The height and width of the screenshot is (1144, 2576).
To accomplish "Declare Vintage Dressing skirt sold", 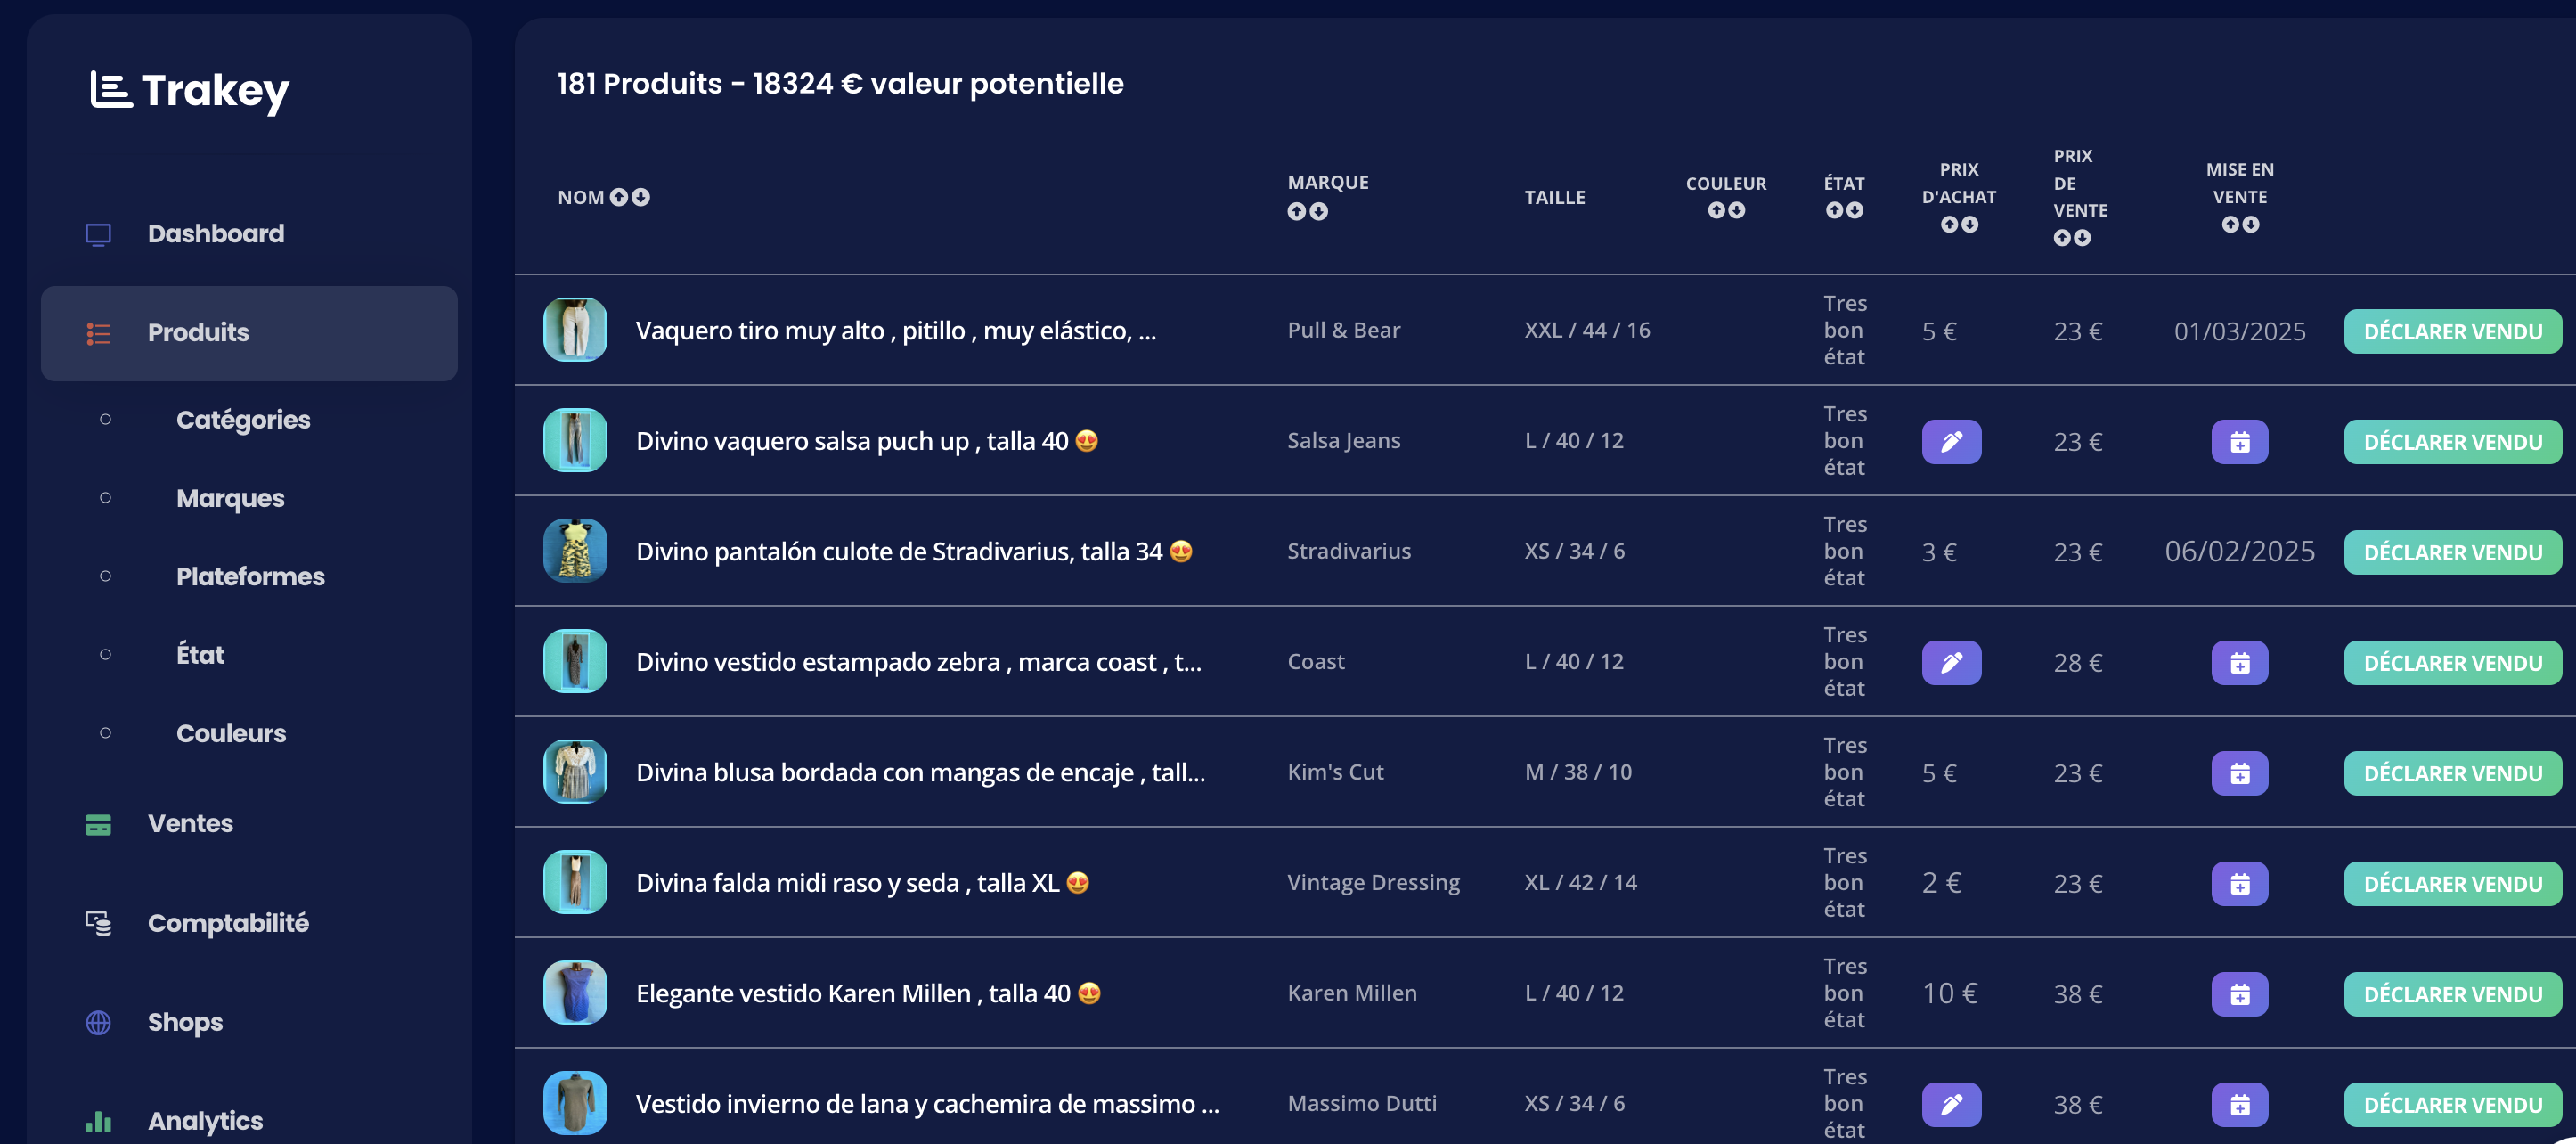I will click(2453, 884).
